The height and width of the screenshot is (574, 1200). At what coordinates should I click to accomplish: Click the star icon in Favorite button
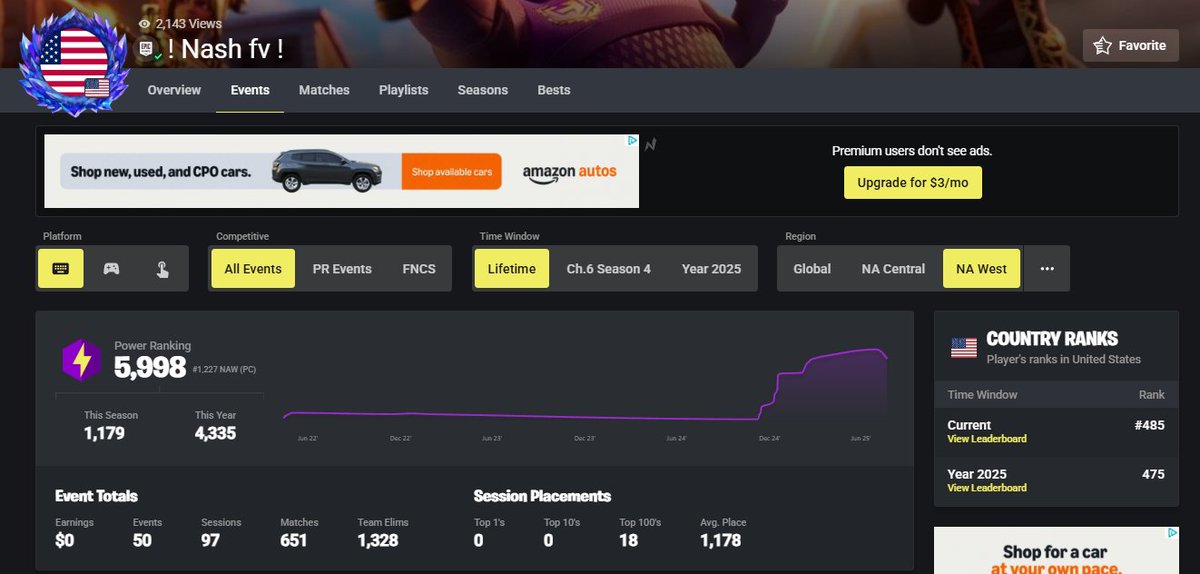[x=1102, y=46]
